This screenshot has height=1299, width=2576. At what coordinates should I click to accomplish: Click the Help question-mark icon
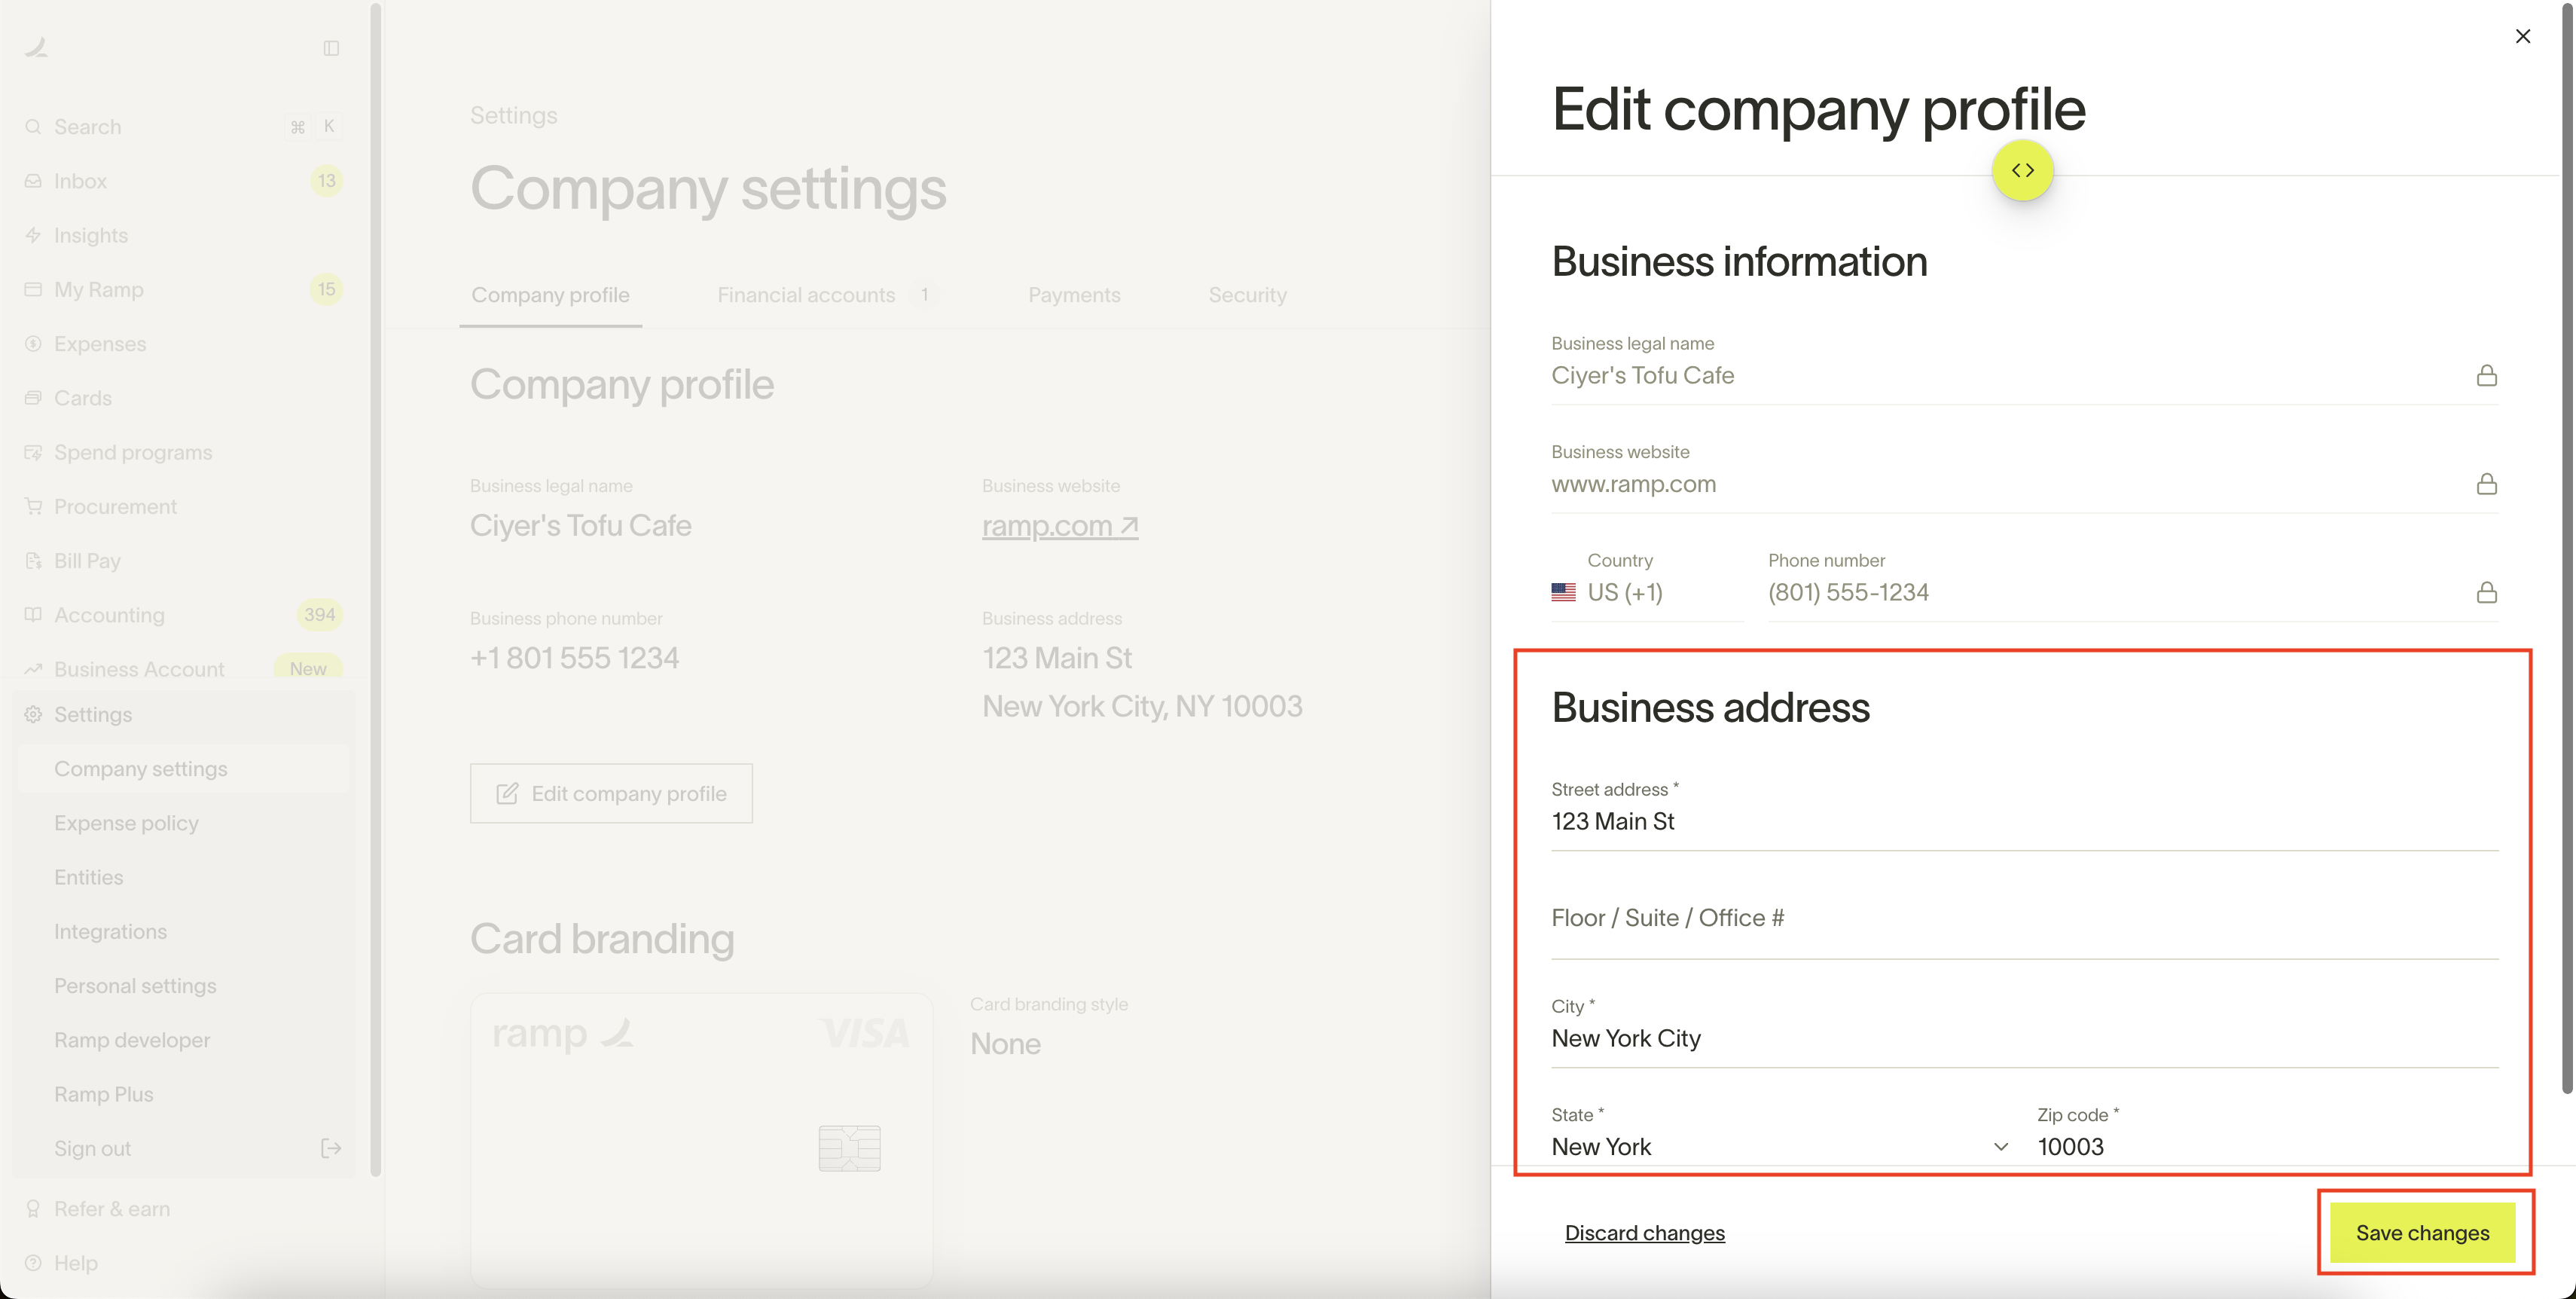pyautogui.click(x=33, y=1263)
